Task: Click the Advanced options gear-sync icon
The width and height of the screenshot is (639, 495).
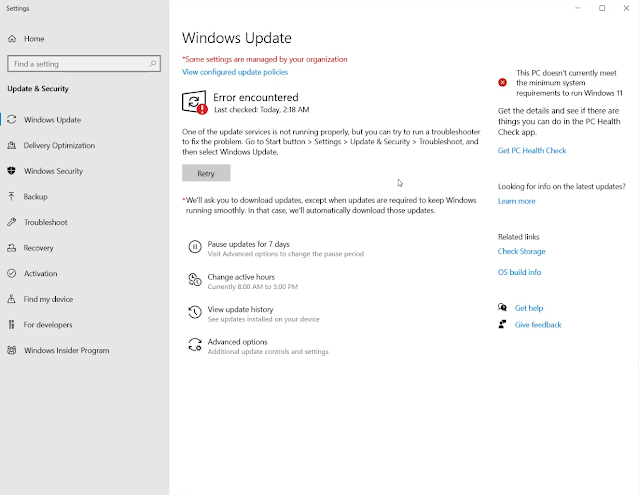Action: pyautogui.click(x=195, y=345)
